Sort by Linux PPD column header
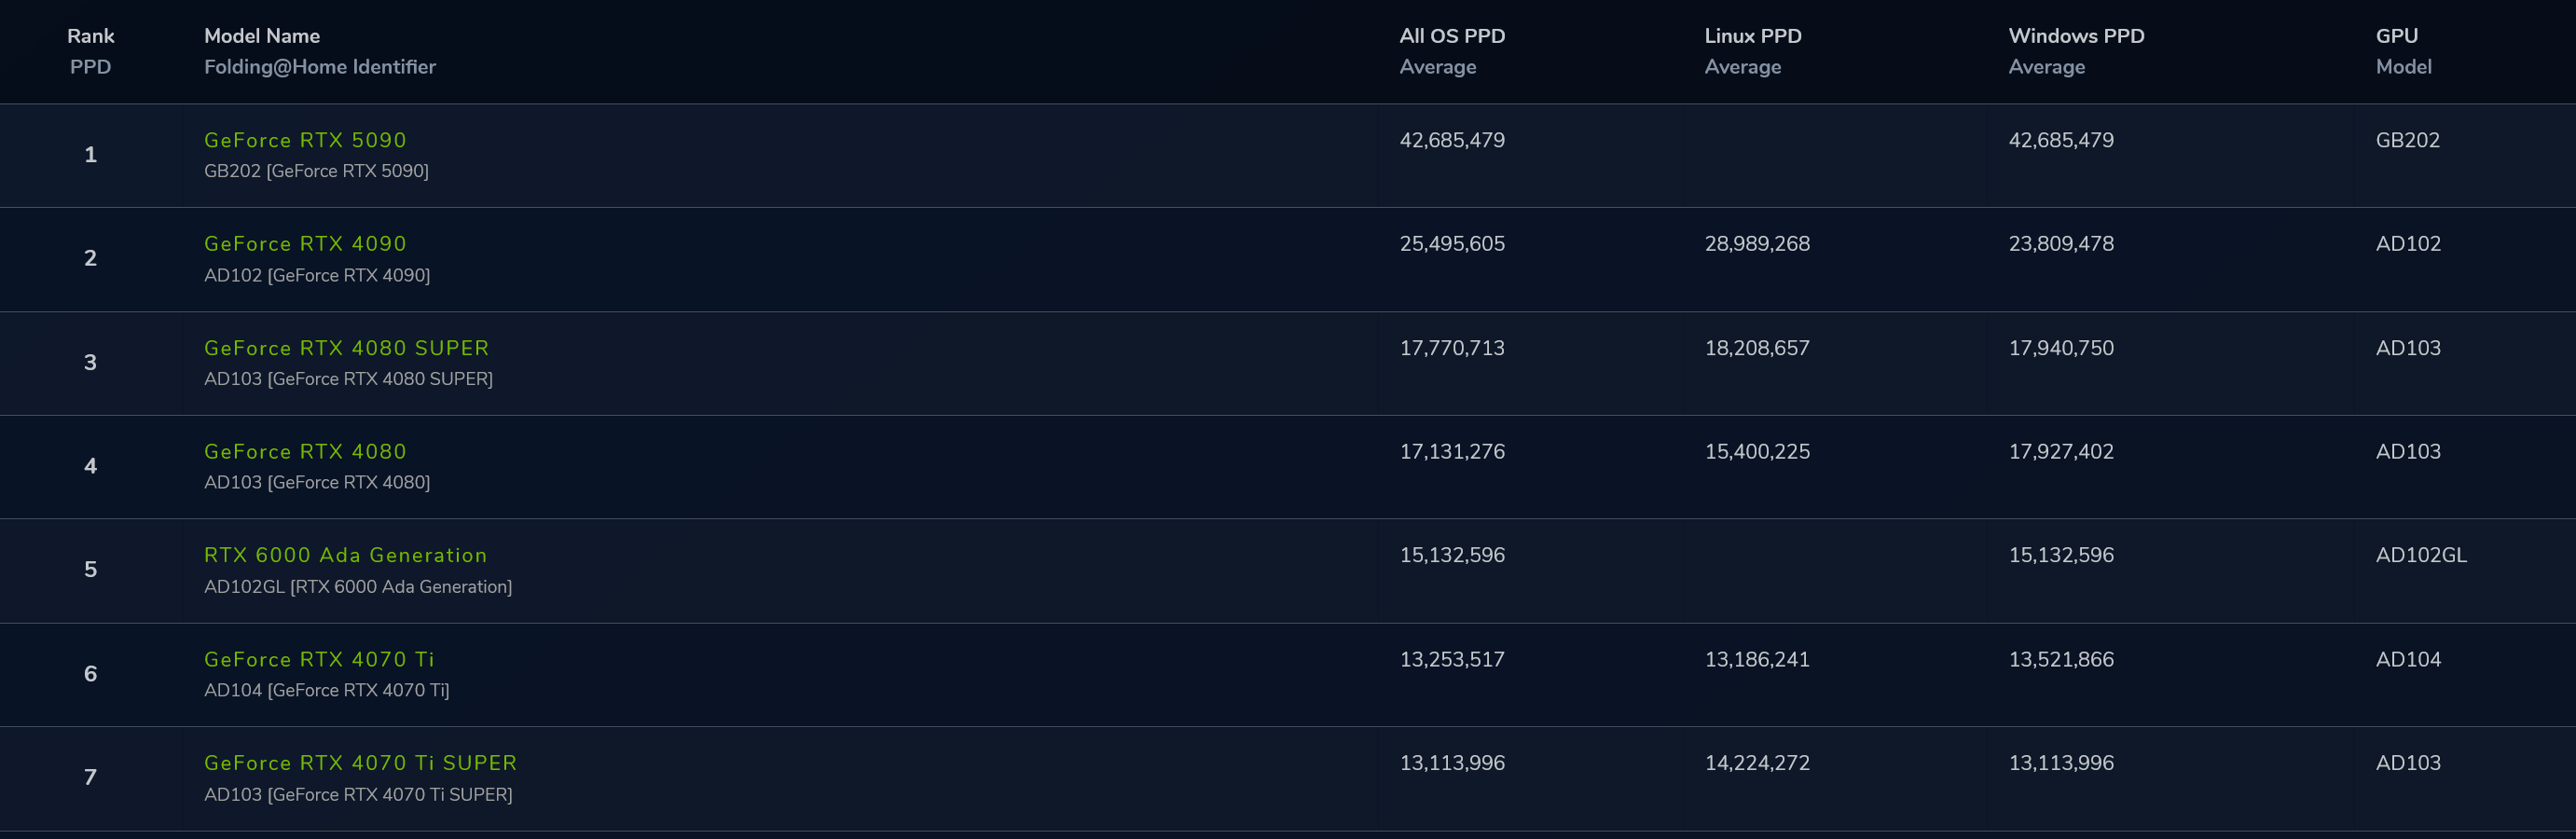Image resolution: width=2576 pixels, height=839 pixels. [x=1752, y=36]
